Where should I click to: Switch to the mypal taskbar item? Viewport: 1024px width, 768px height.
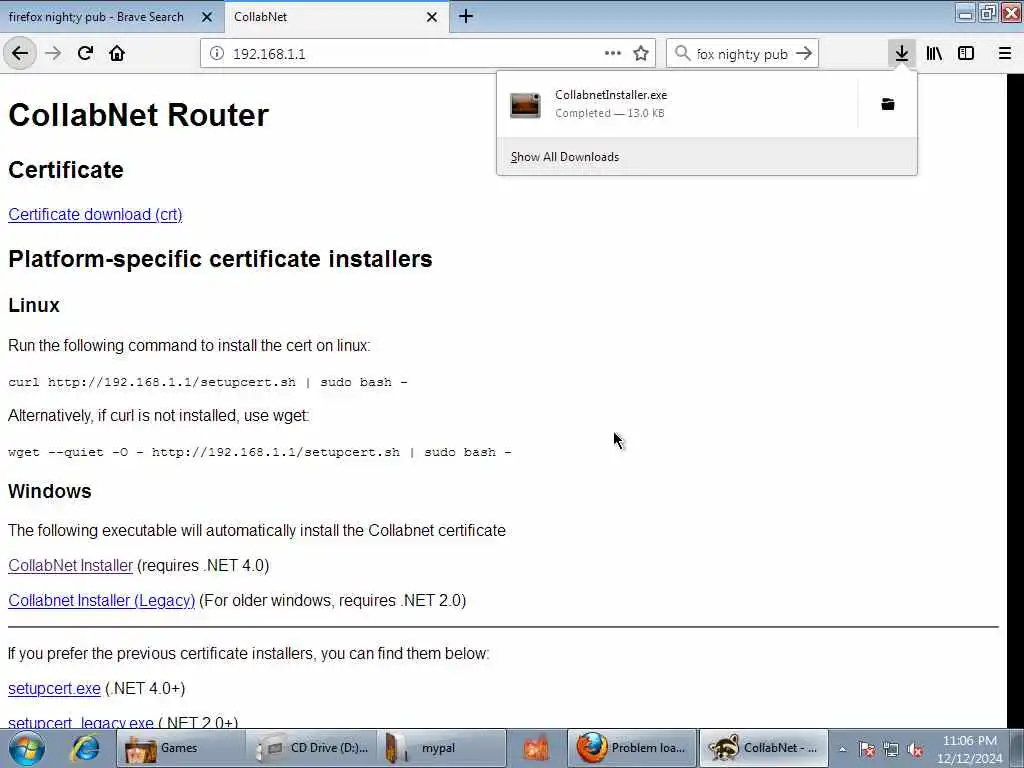[x=441, y=748]
